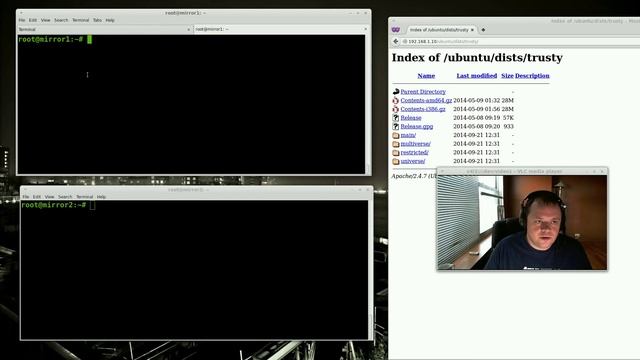The height and width of the screenshot is (360, 640).
Task: Open View menu in mirror1 terminal
Action: click(45, 20)
